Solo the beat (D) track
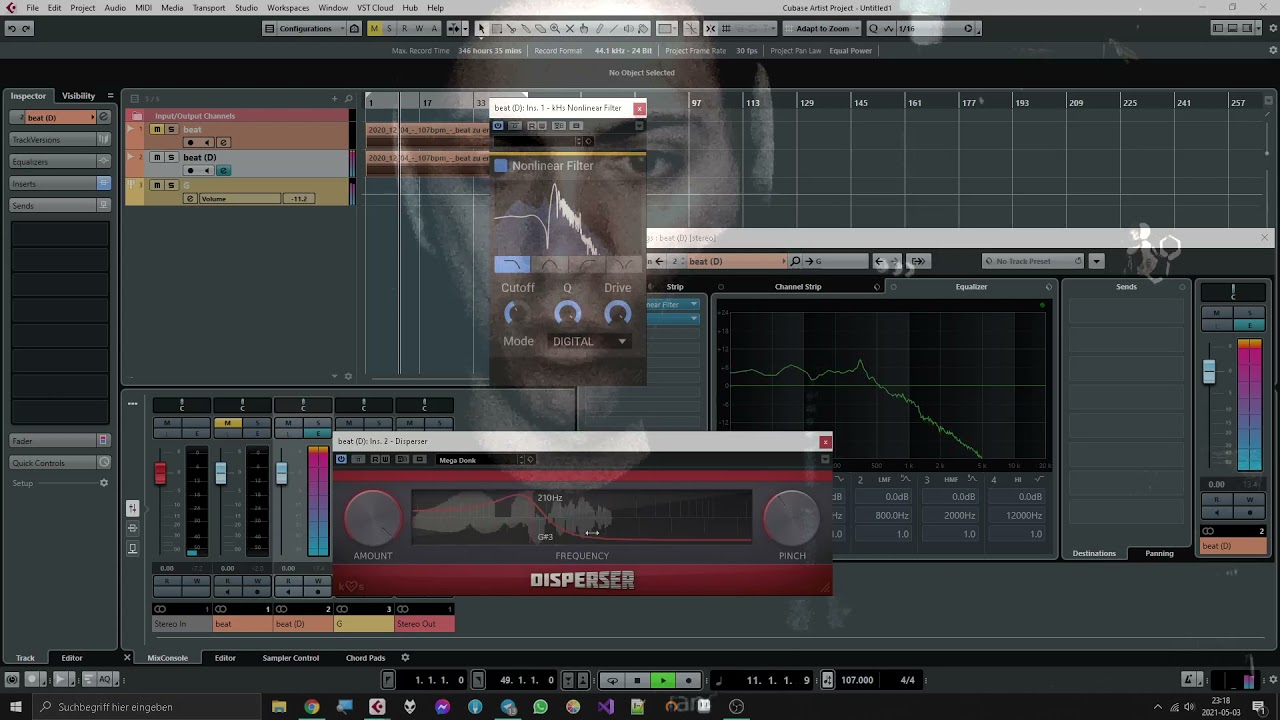 [171, 157]
